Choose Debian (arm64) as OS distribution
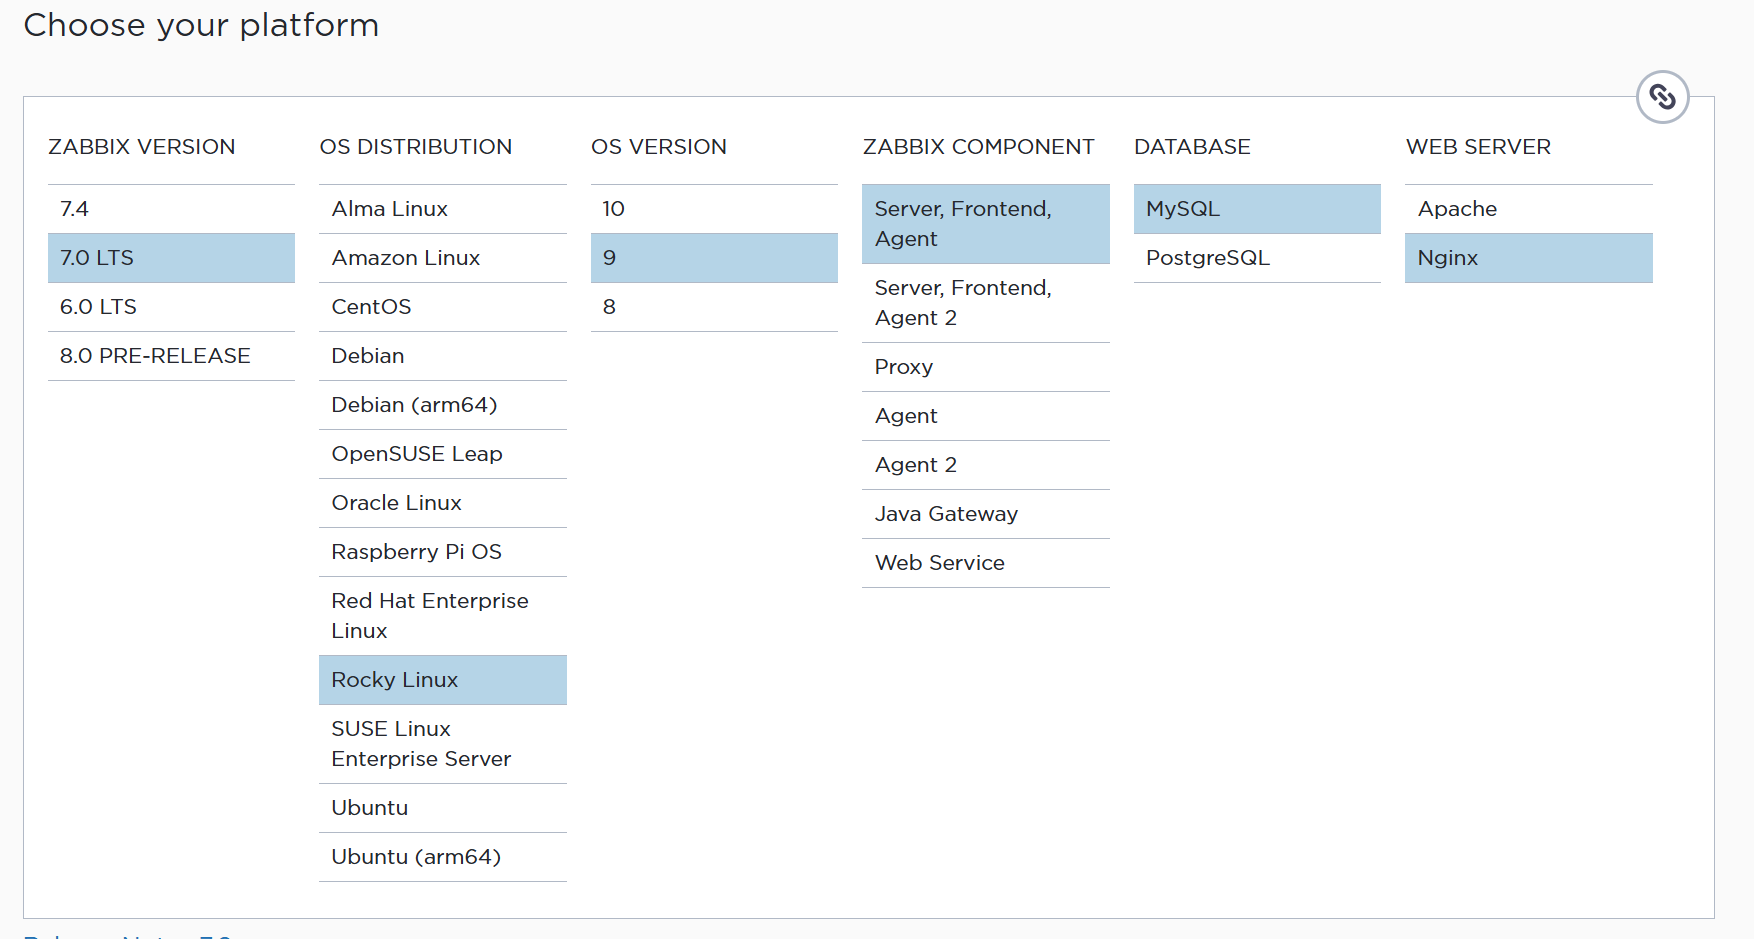This screenshot has width=1754, height=939. coord(442,405)
